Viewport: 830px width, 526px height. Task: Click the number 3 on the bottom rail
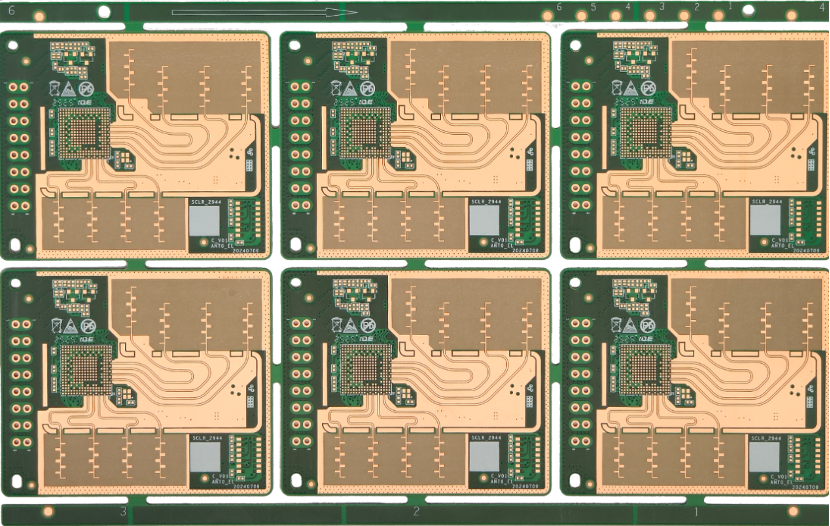click(x=123, y=511)
